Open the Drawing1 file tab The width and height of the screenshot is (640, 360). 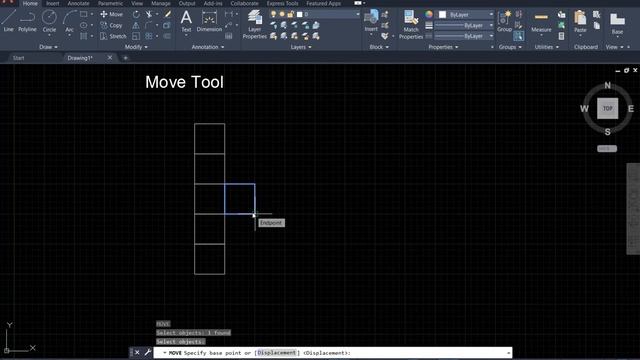[80, 58]
